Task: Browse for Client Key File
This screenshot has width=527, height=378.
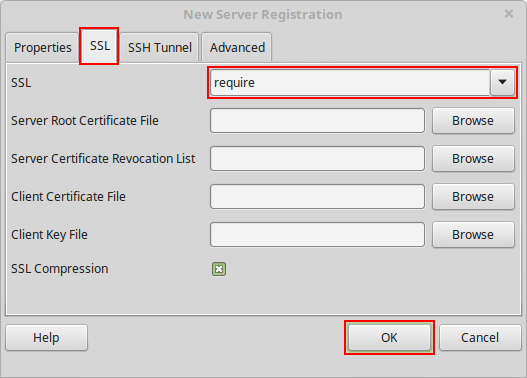Action: 473,234
